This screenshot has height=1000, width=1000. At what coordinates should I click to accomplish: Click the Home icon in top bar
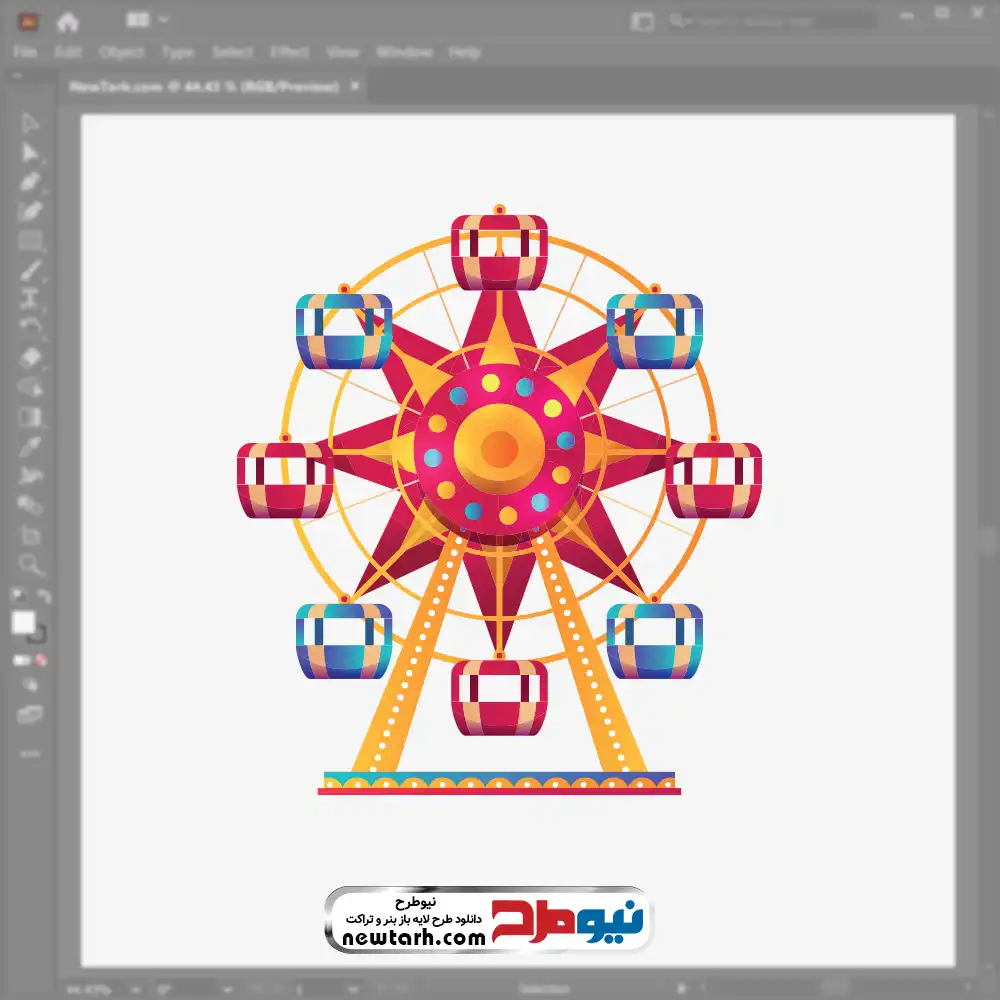(x=68, y=21)
